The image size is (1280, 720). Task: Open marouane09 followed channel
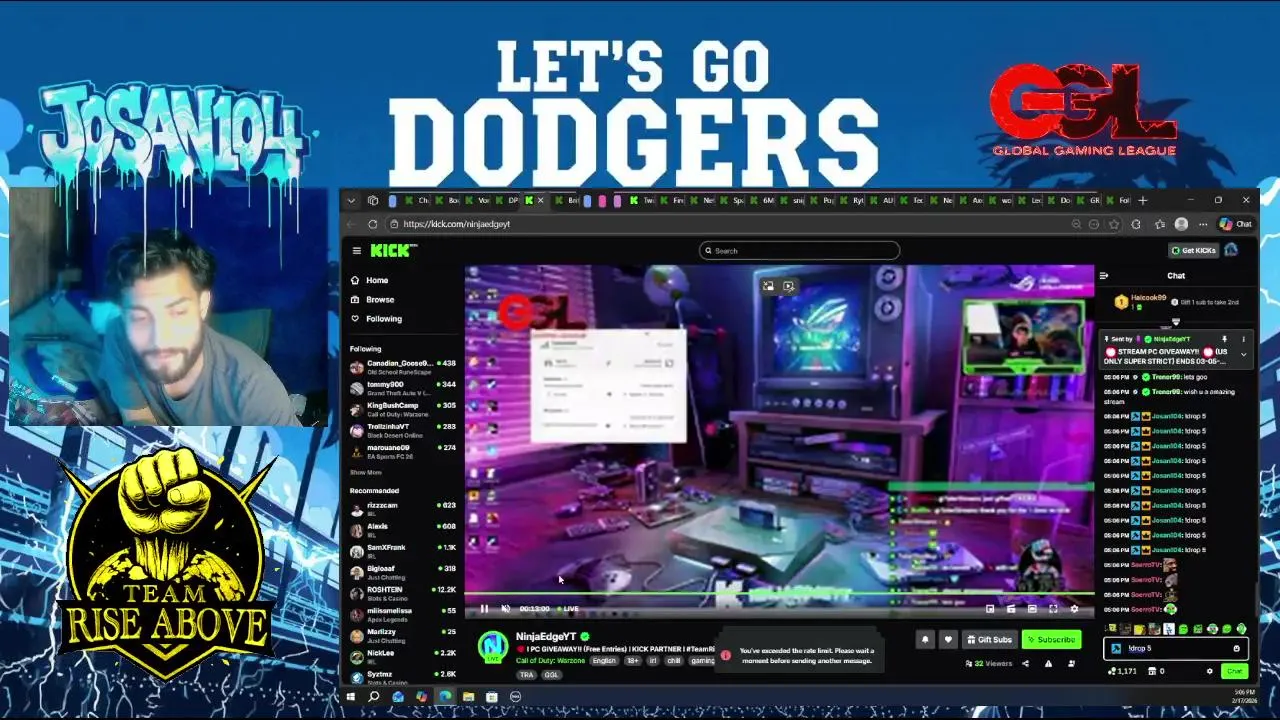[x=403, y=451]
